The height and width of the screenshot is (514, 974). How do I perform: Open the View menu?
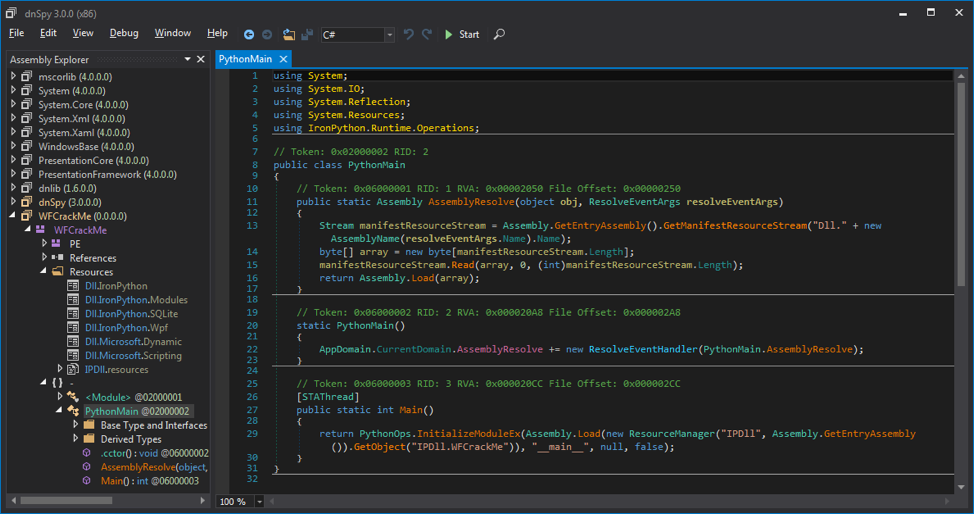pyautogui.click(x=82, y=33)
